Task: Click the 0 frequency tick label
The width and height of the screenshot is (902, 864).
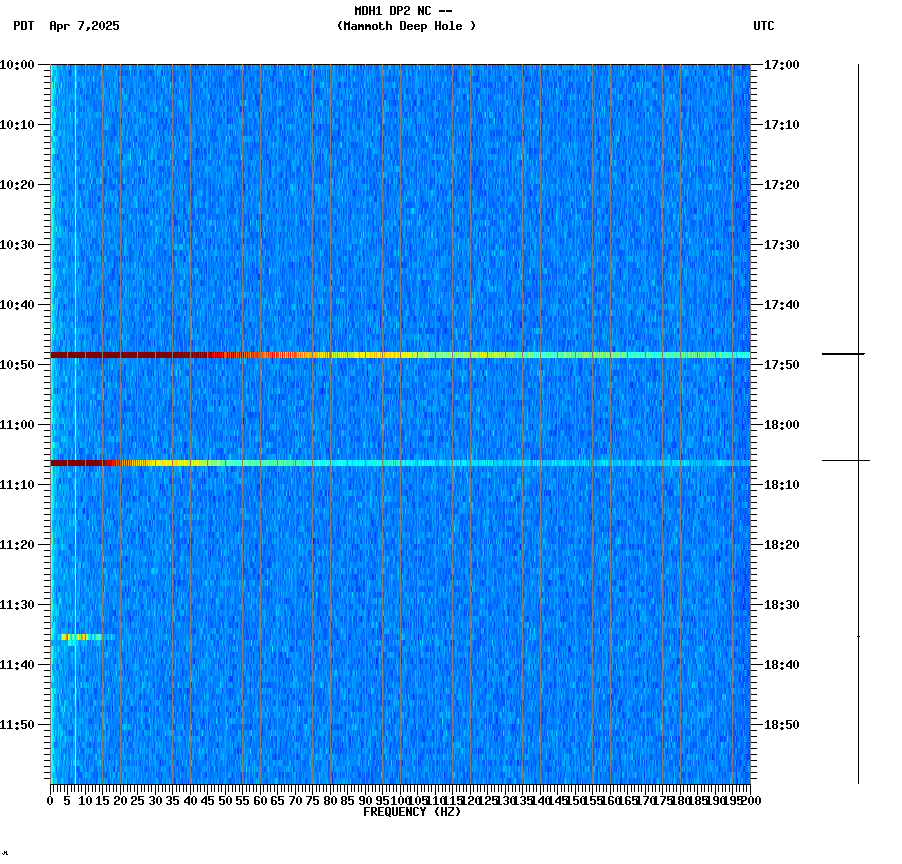Action: (48, 800)
